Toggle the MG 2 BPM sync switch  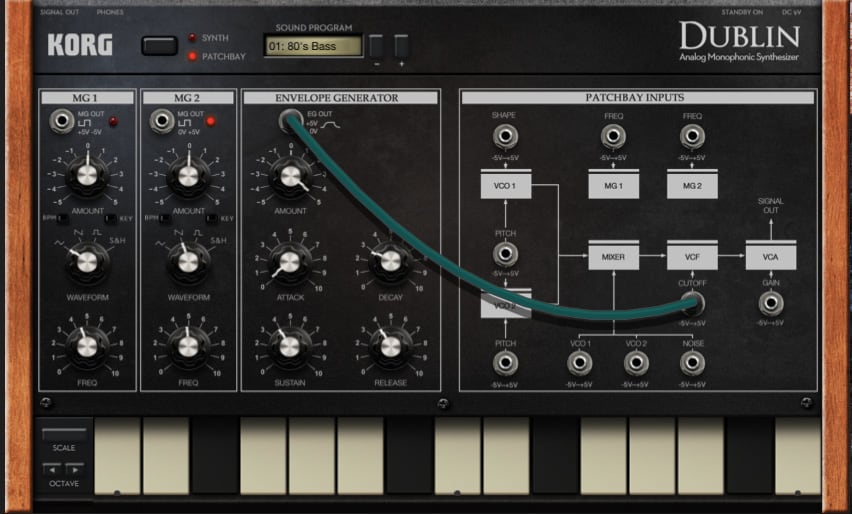pos(165,218)
